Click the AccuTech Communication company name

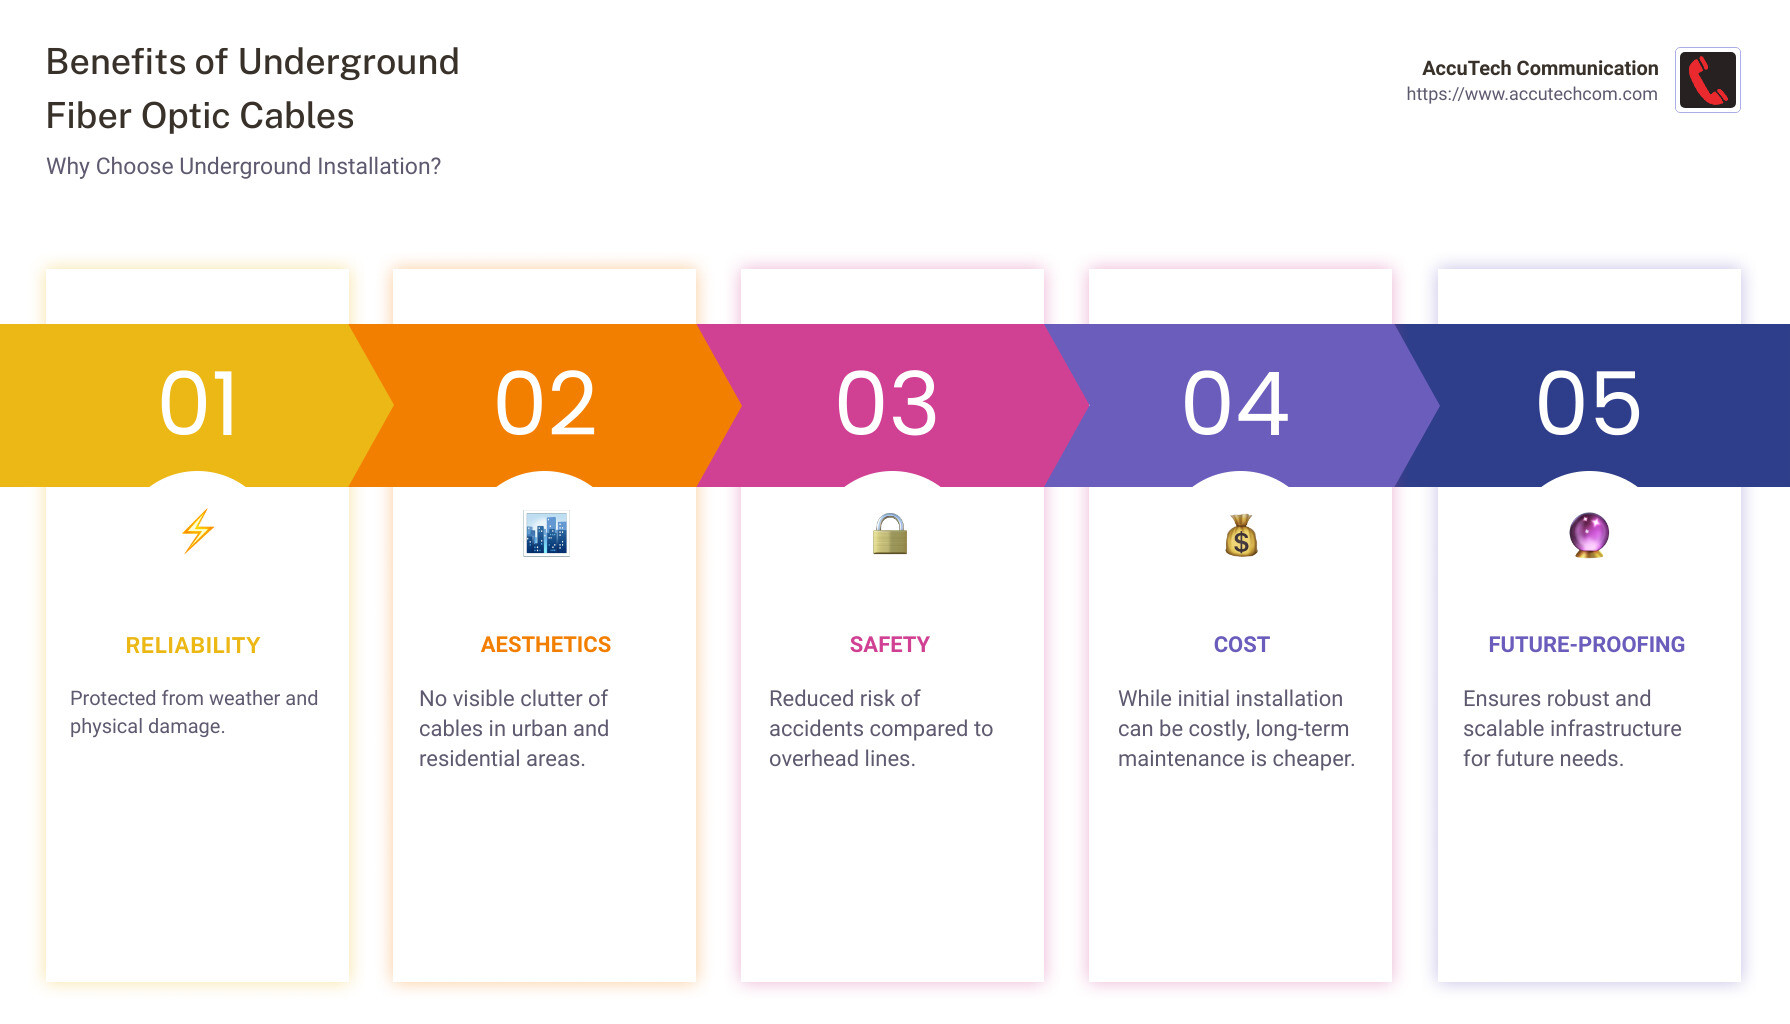1540,68
